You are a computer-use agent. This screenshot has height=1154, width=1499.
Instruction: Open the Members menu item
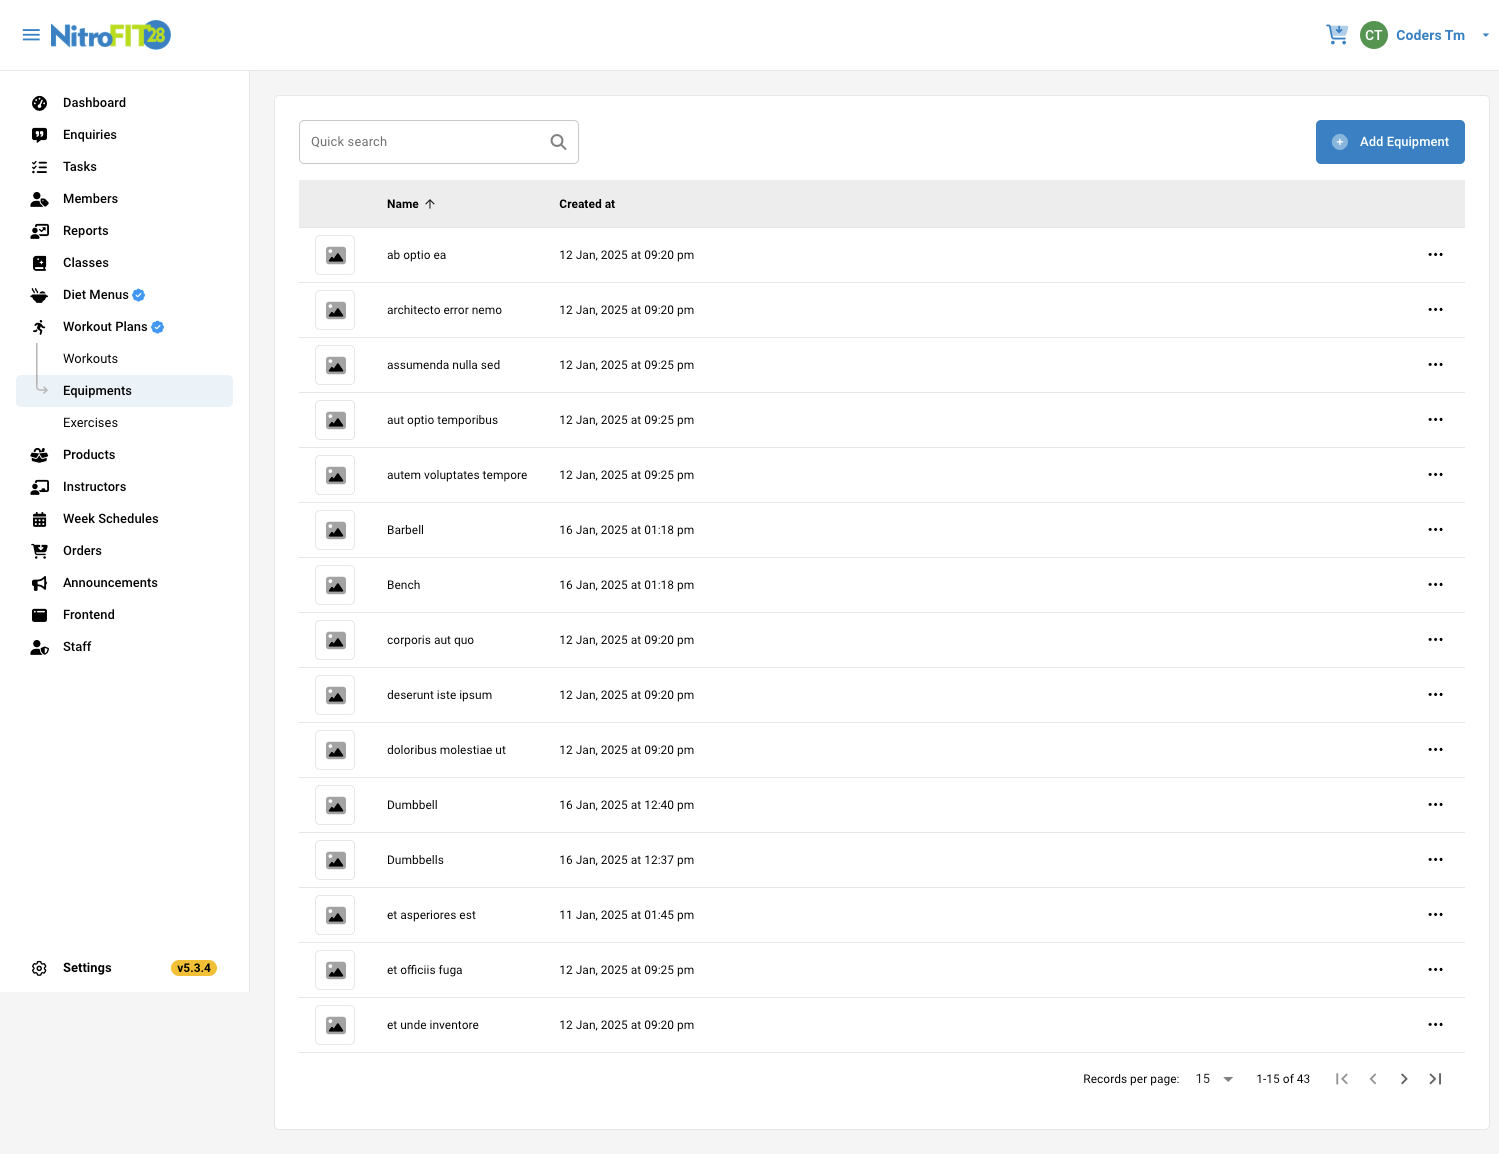tap(90, 199)
